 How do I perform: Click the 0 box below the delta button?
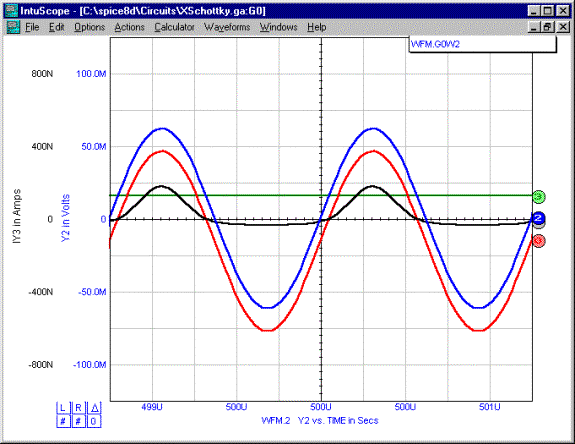coord(94,421)
